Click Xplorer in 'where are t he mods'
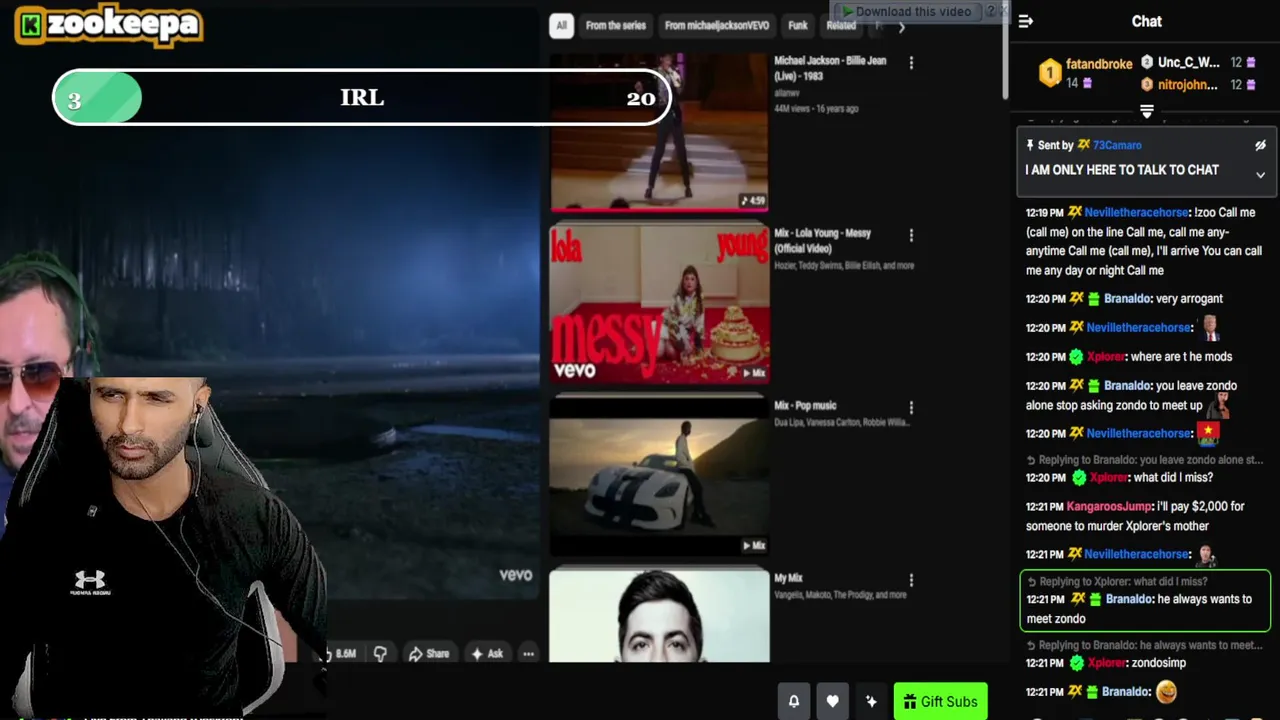 1106,357
